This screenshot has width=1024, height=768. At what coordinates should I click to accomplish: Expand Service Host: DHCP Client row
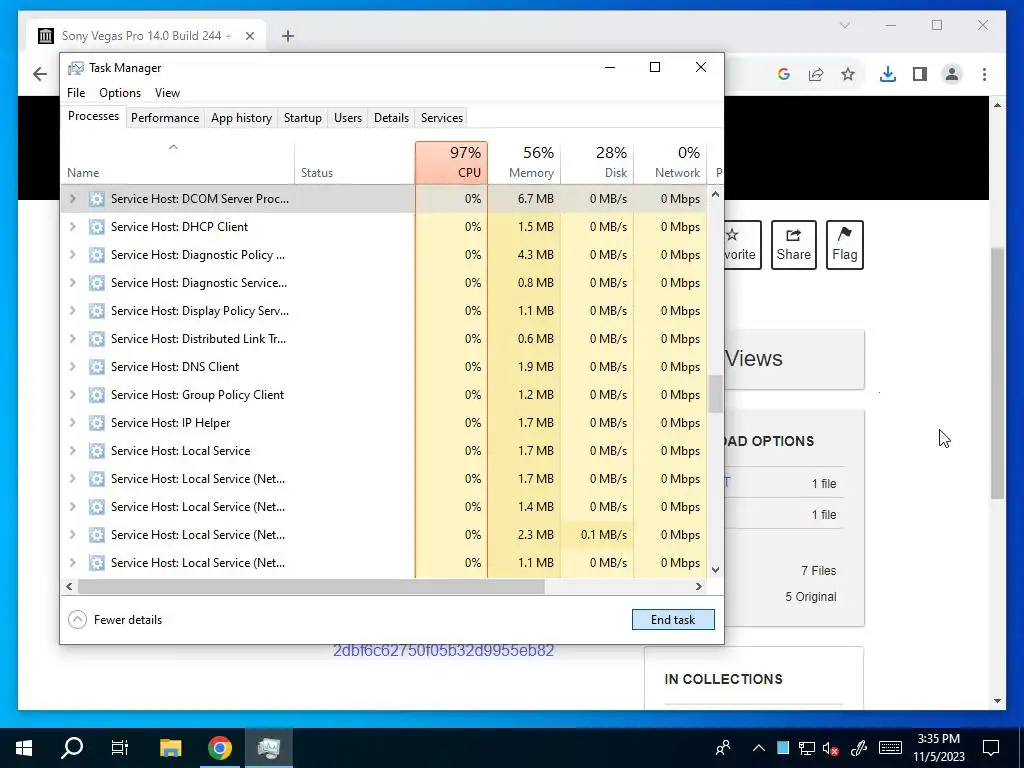pos(72,227)
